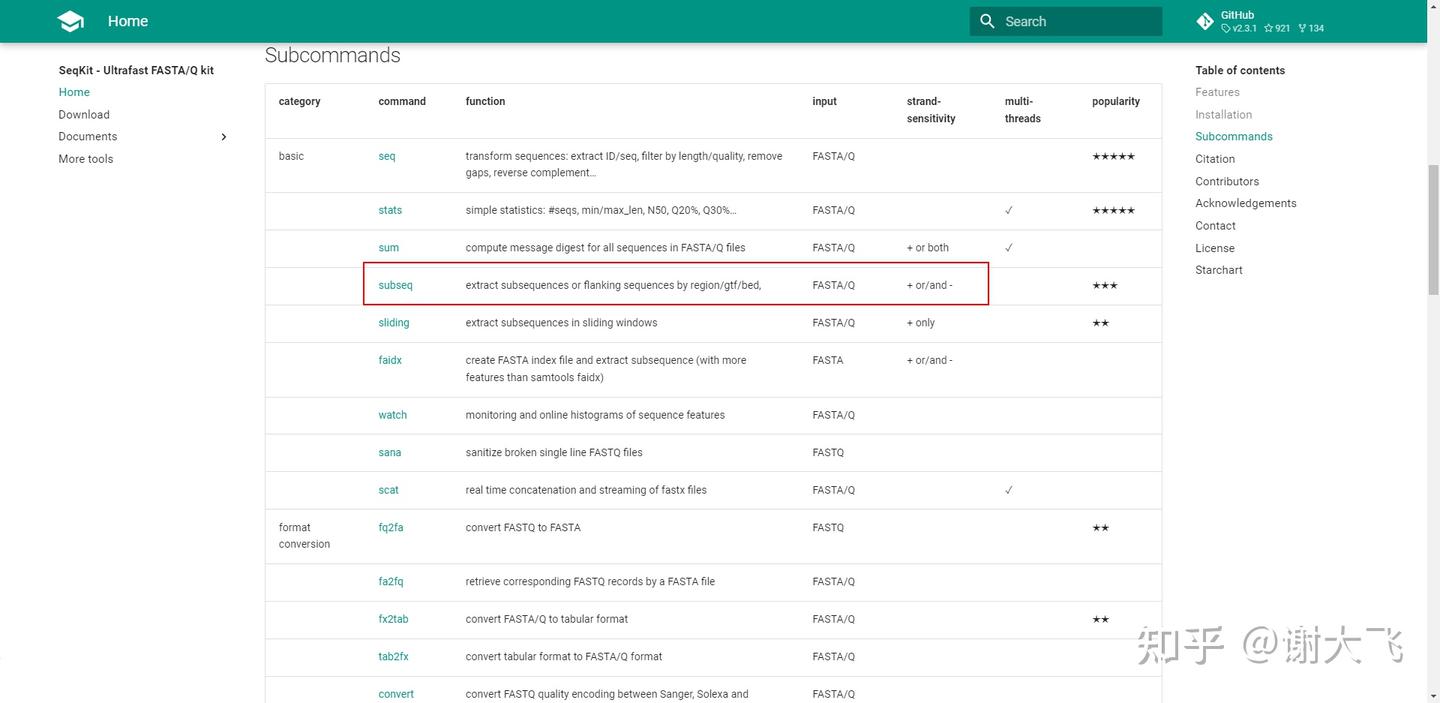Open the GitHub repository icon

(x=1205, y=20)
